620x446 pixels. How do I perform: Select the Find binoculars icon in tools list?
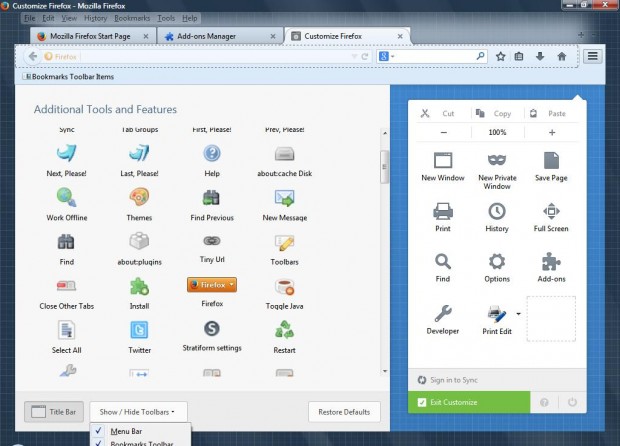click(x=66, y=242)
